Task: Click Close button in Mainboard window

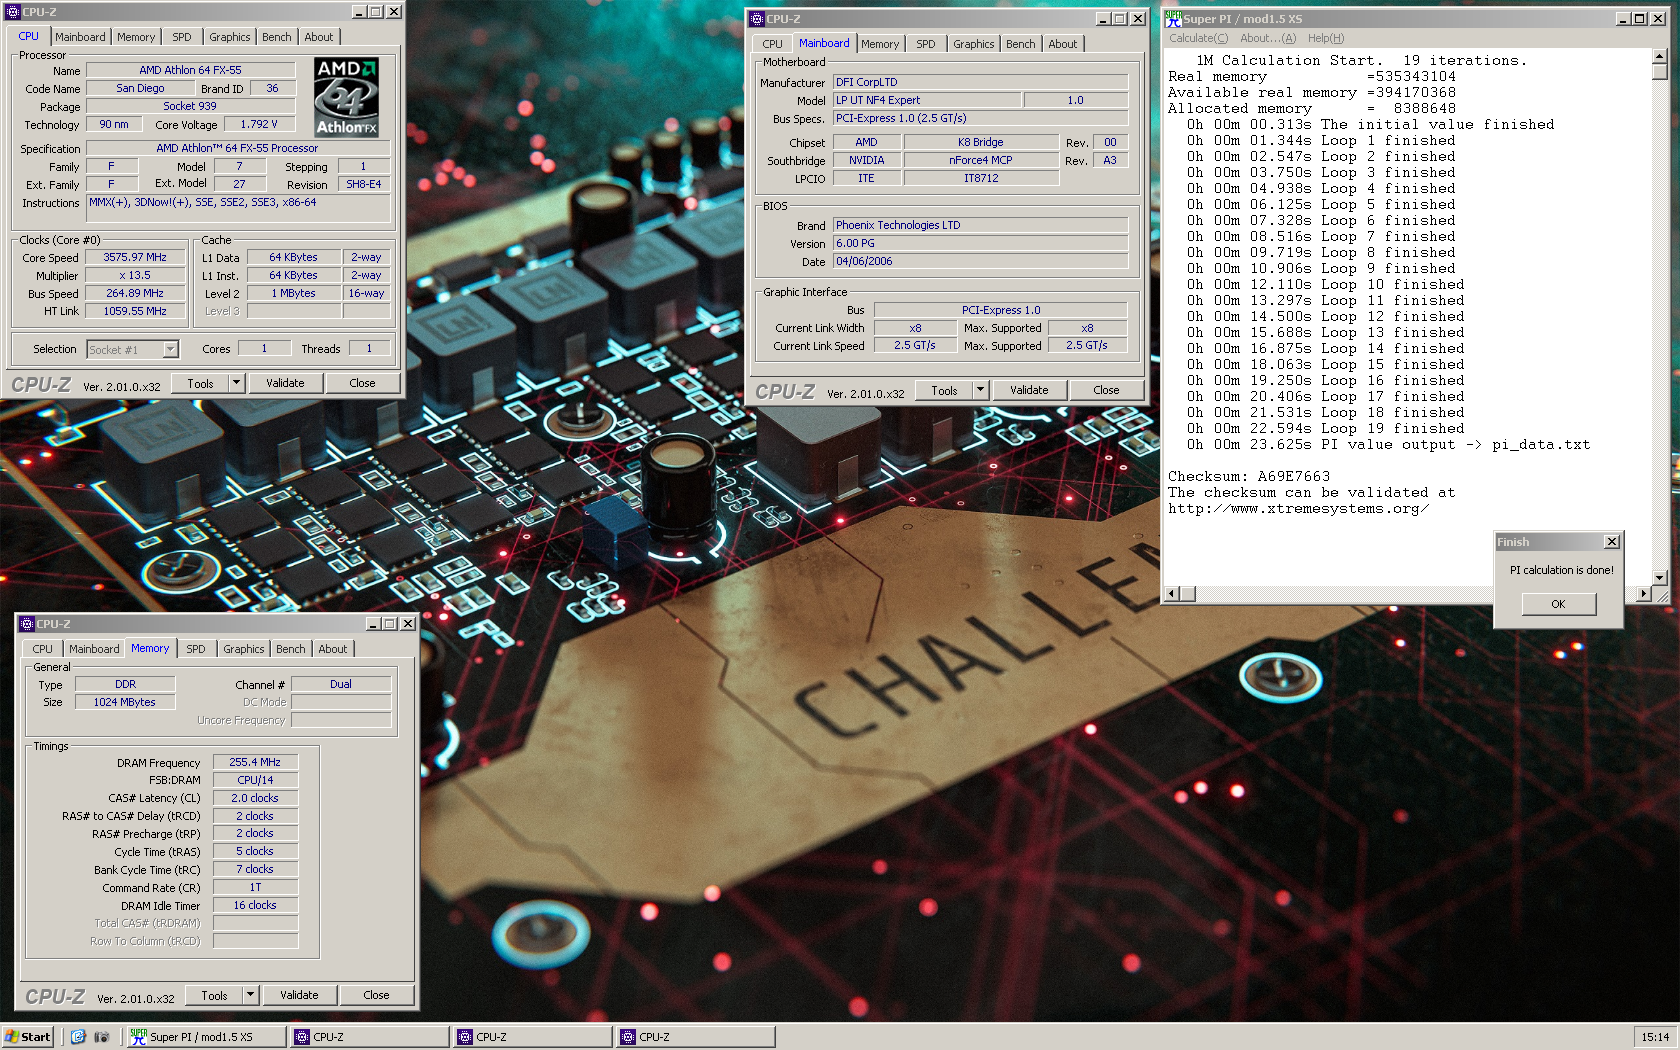Action: point(1106,390)
